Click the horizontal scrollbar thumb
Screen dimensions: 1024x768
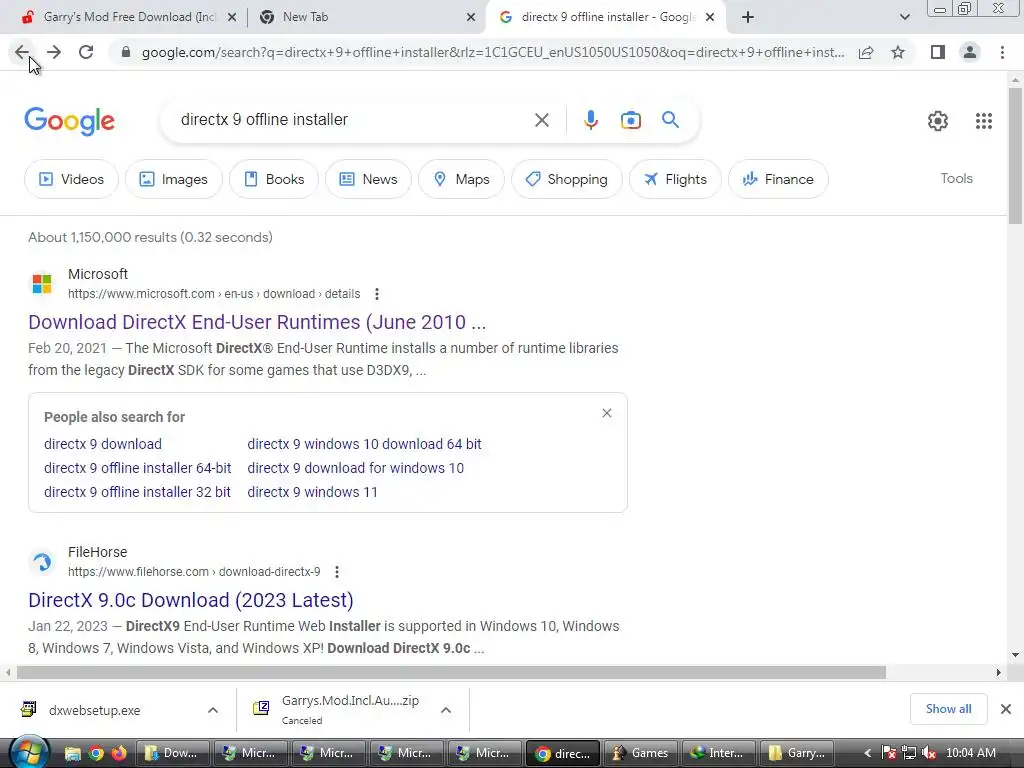(x=451, y=673)
